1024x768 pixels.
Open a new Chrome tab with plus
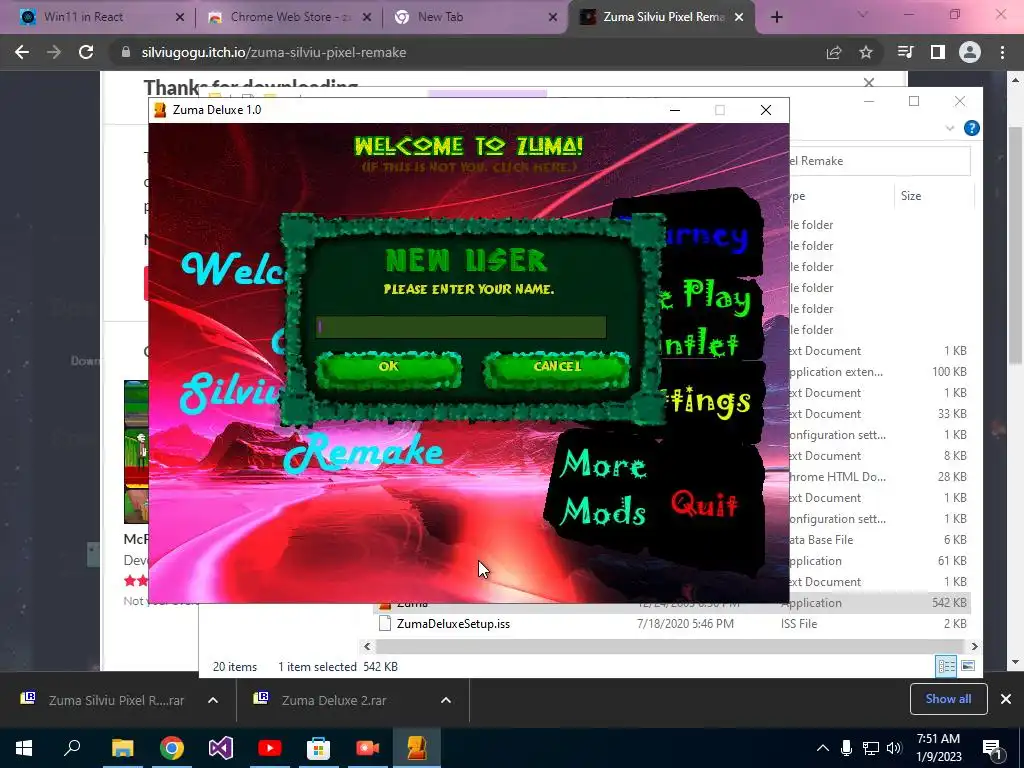(776, 17)
